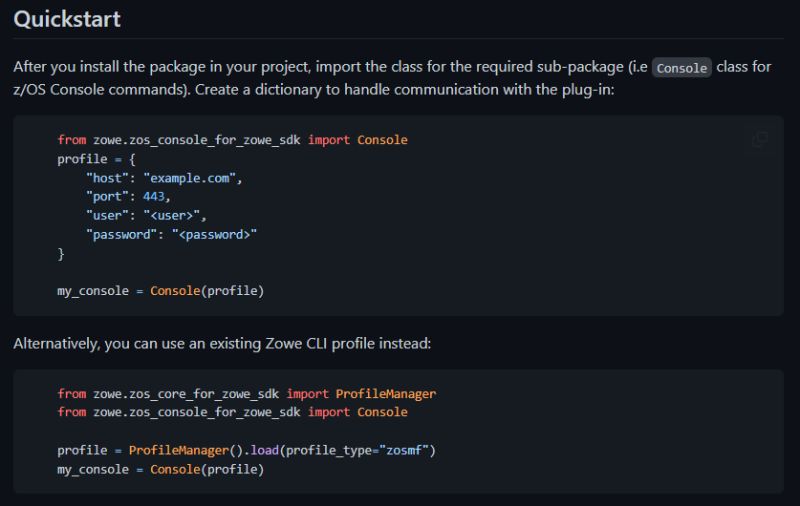Click zowe.zos_core_for_zowe_sdk module name

(186, 394)
